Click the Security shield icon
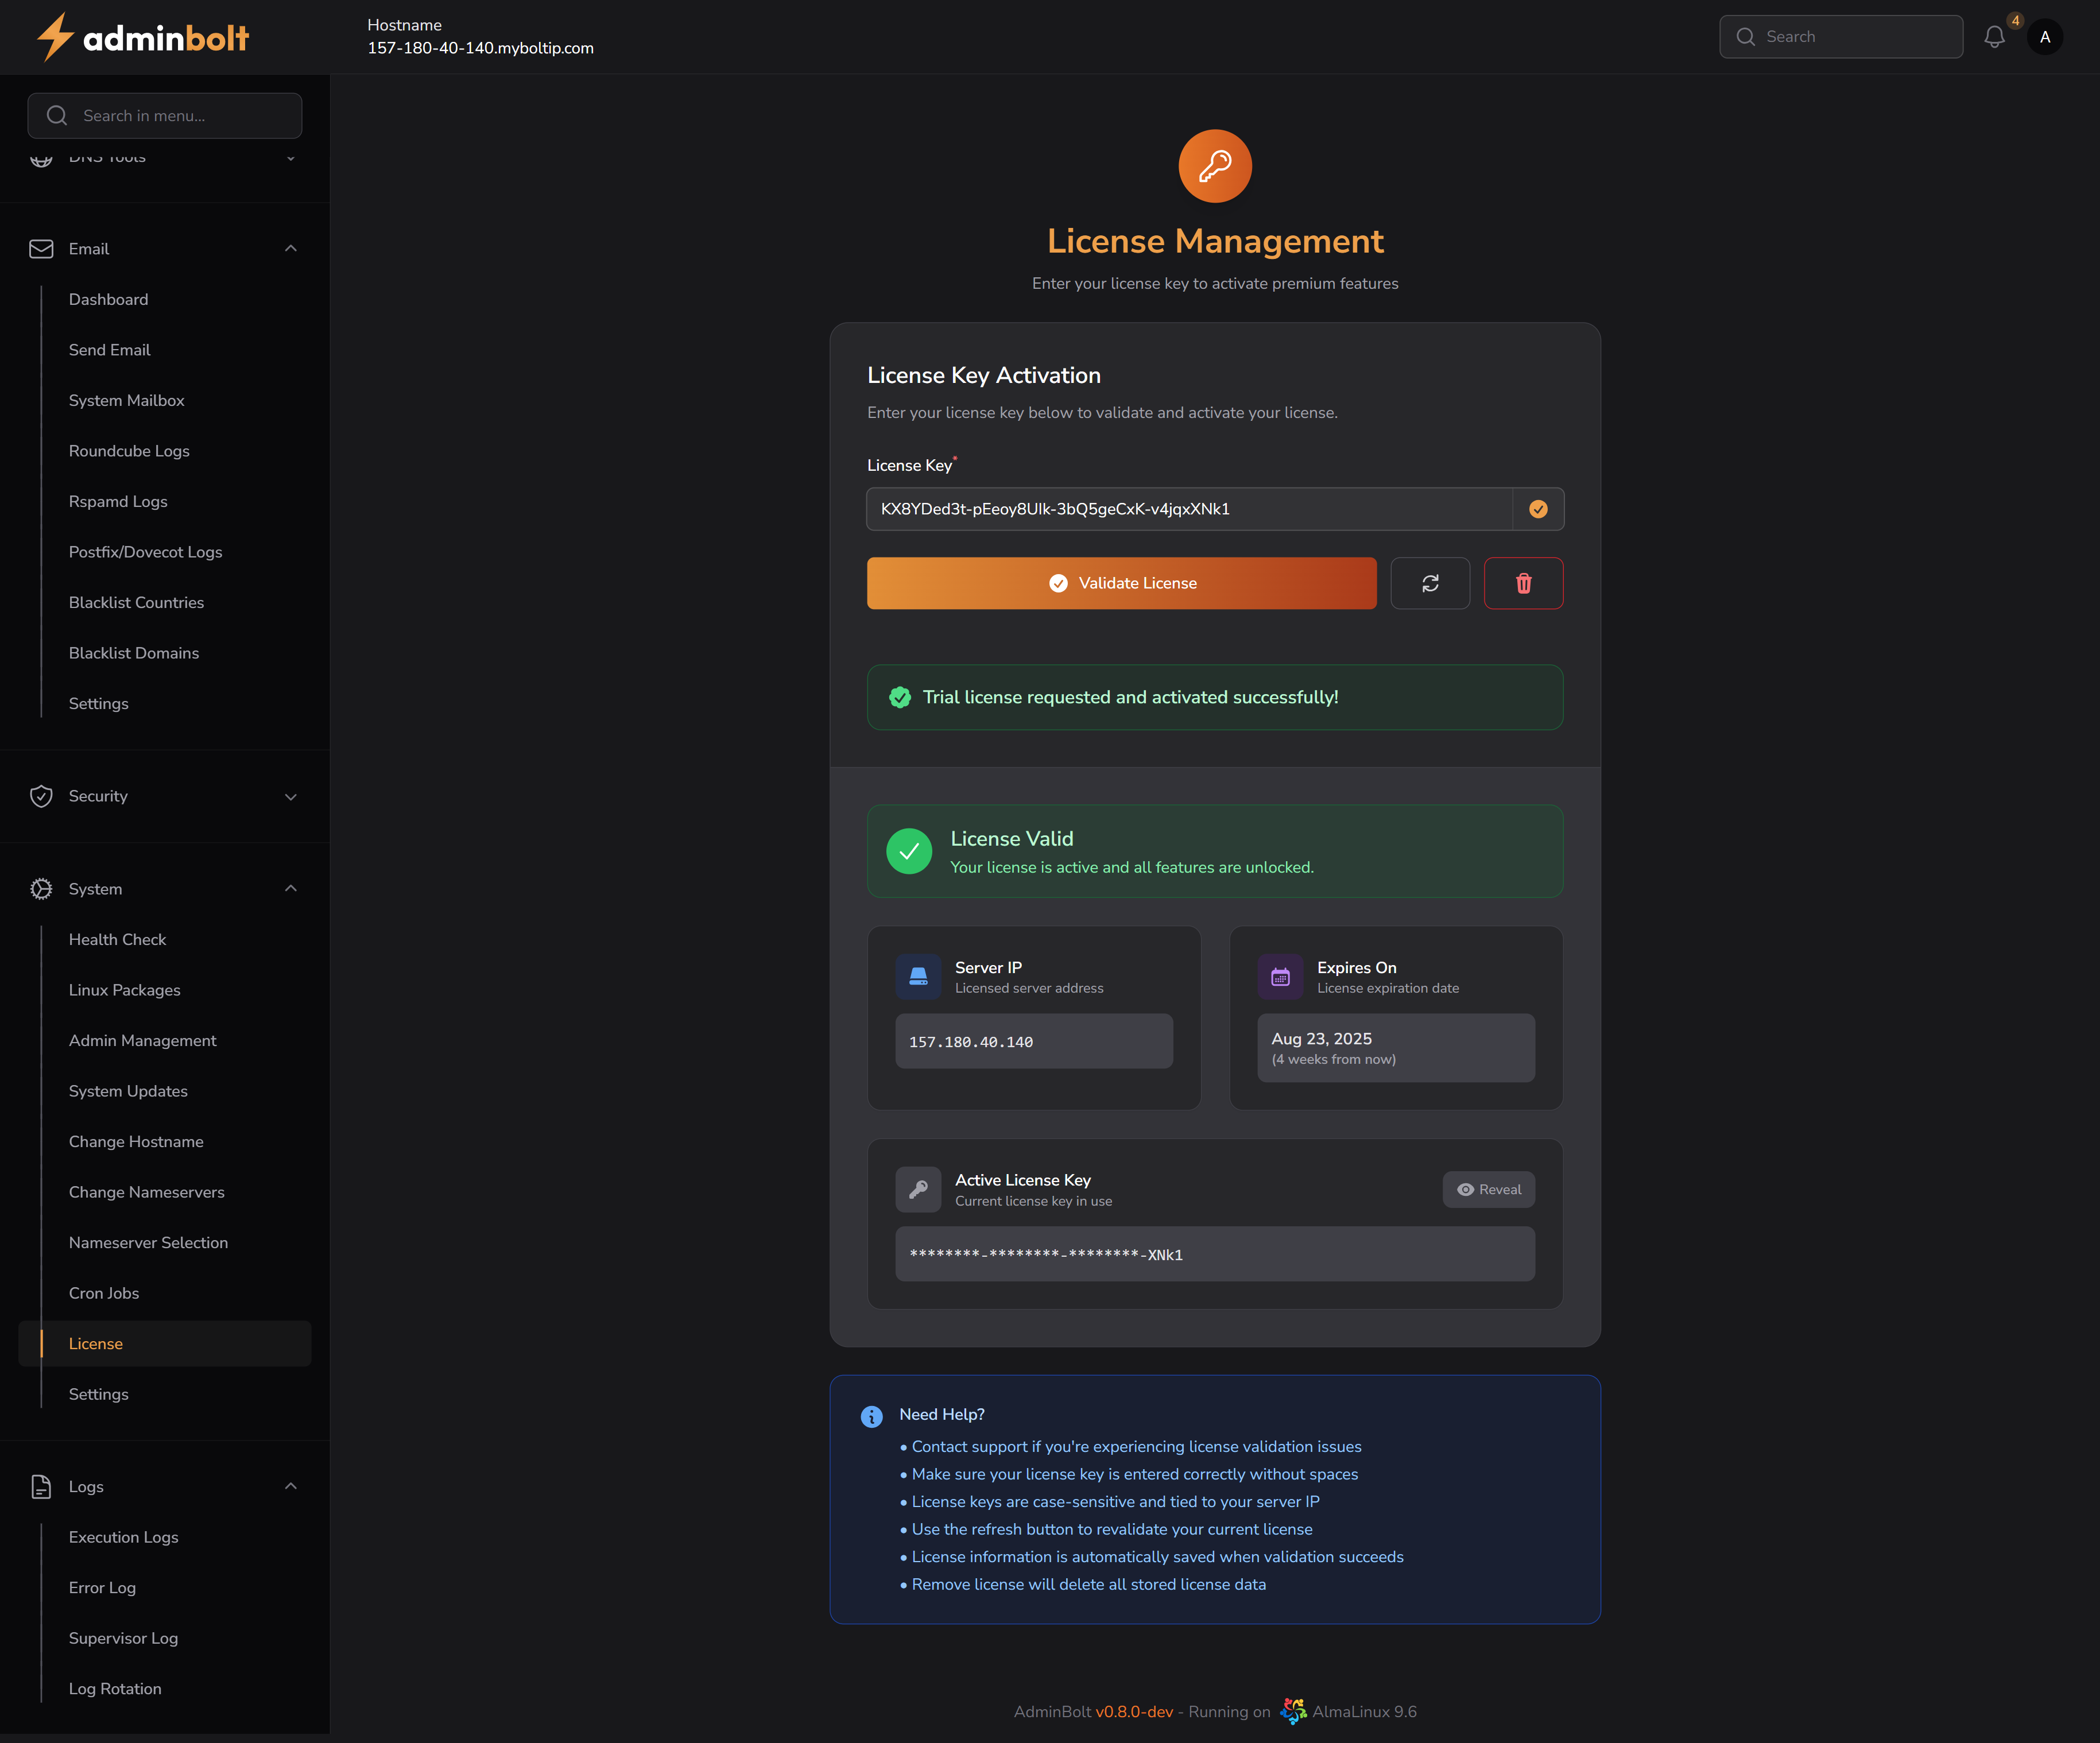Viewport: 2100px width, 1743px height. (42, 796)
